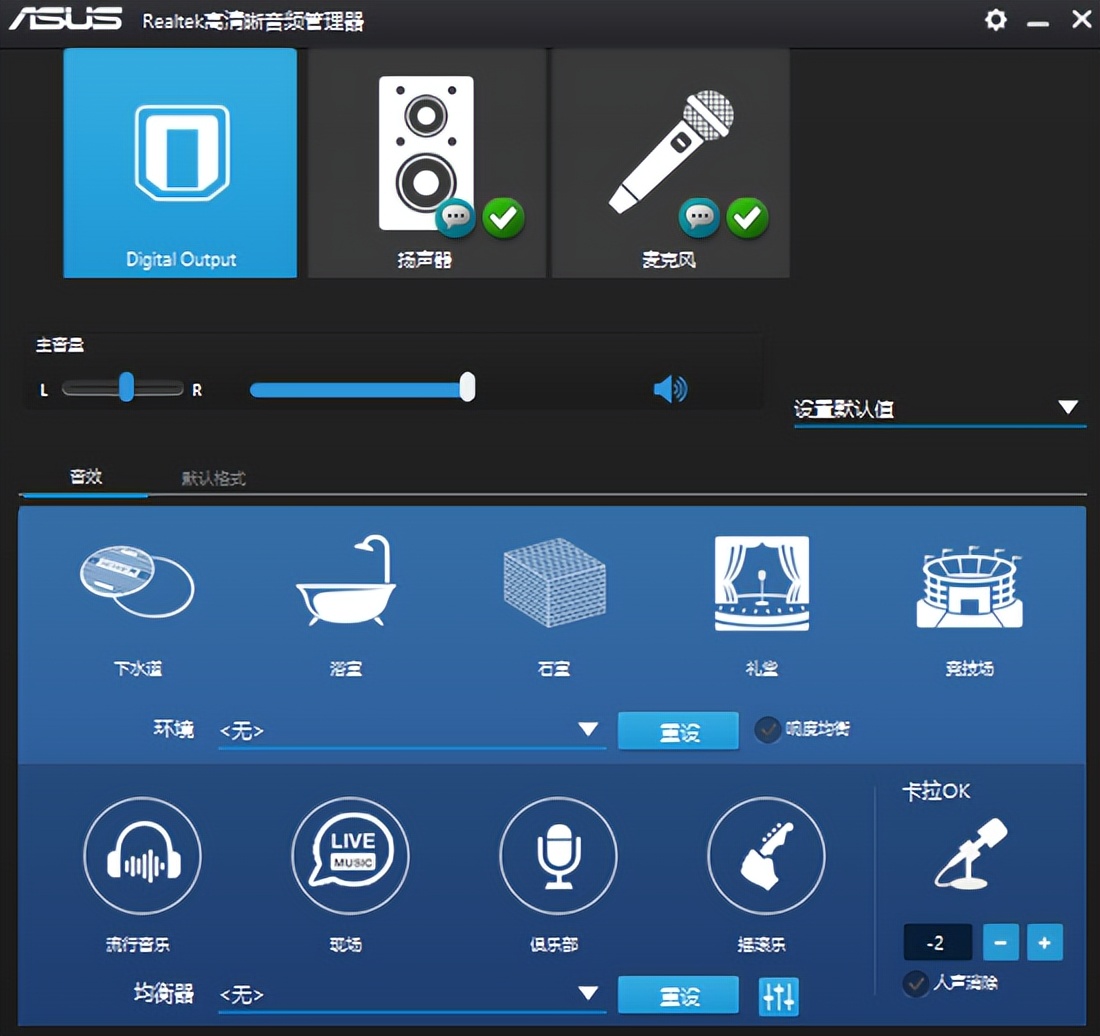Switch to the 默认格式 tab
Screen dimensions: 1100x1036
(x=211, y=478)
